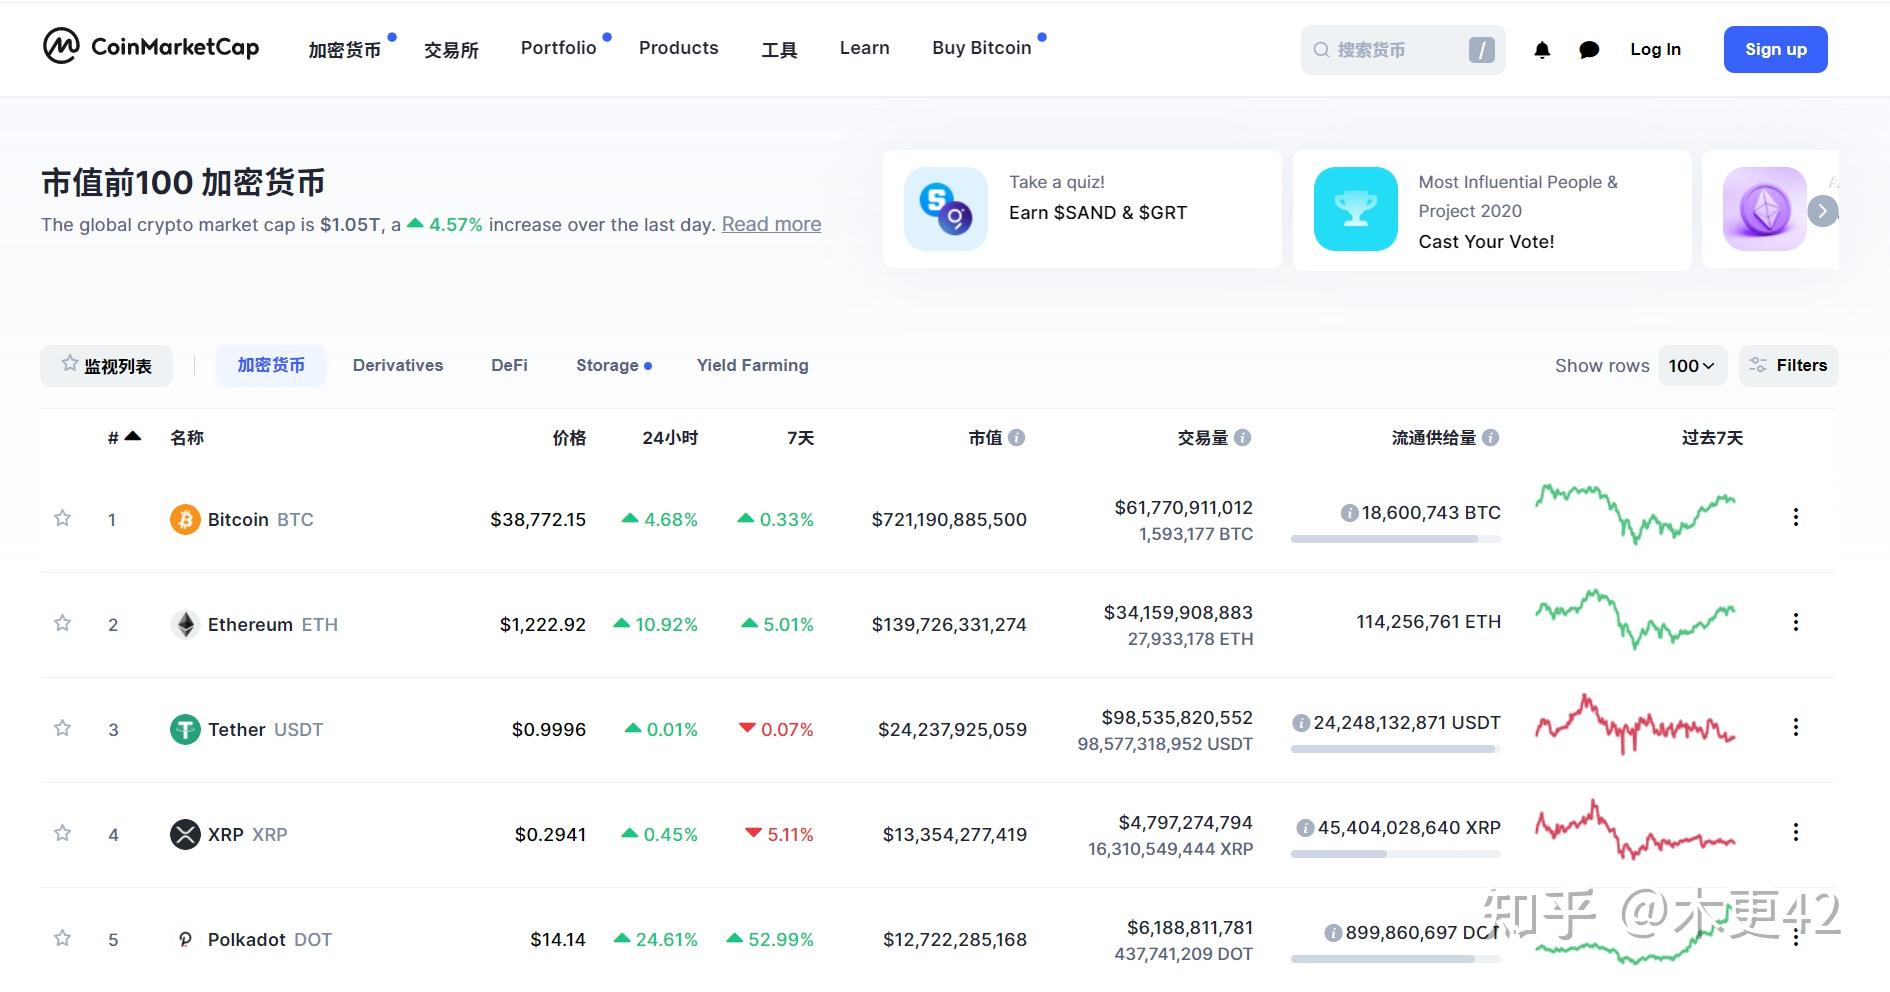Open the volume column info icon
1890x992 pixels.
[1242, 437]
